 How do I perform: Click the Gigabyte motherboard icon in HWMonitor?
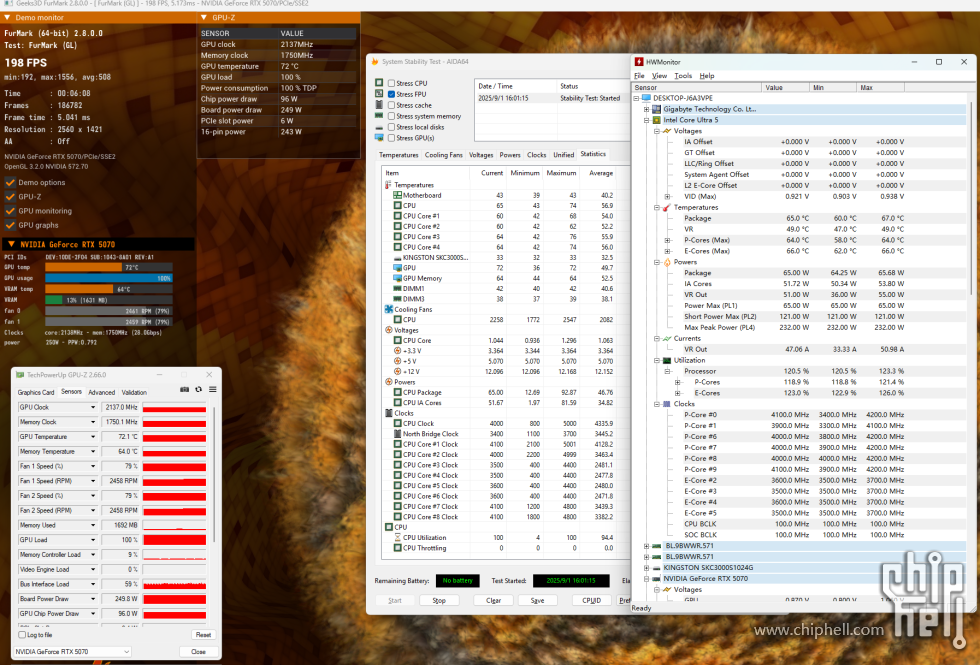pos(656,109)
